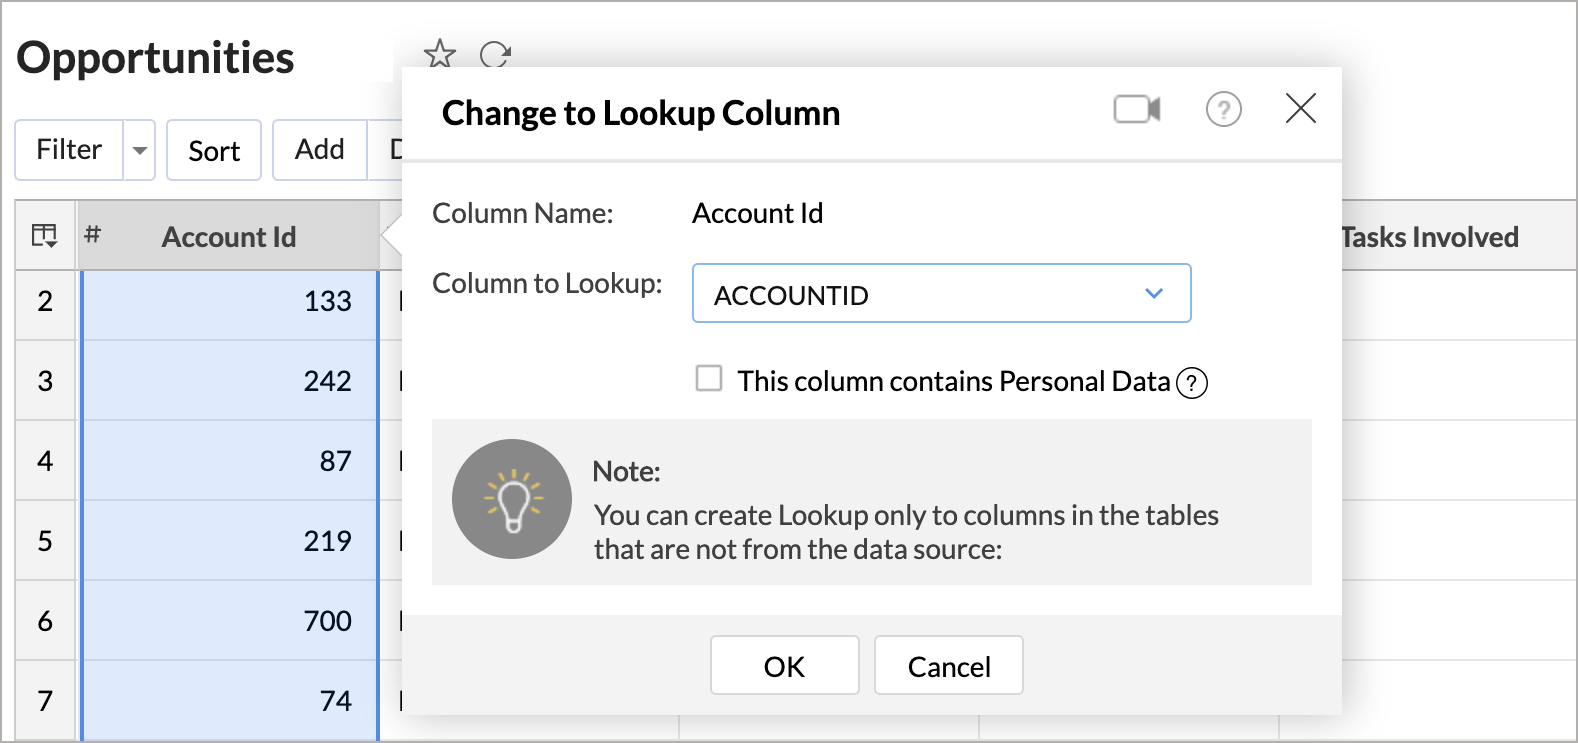Select the Account Id column header

[x=228, y=236]
